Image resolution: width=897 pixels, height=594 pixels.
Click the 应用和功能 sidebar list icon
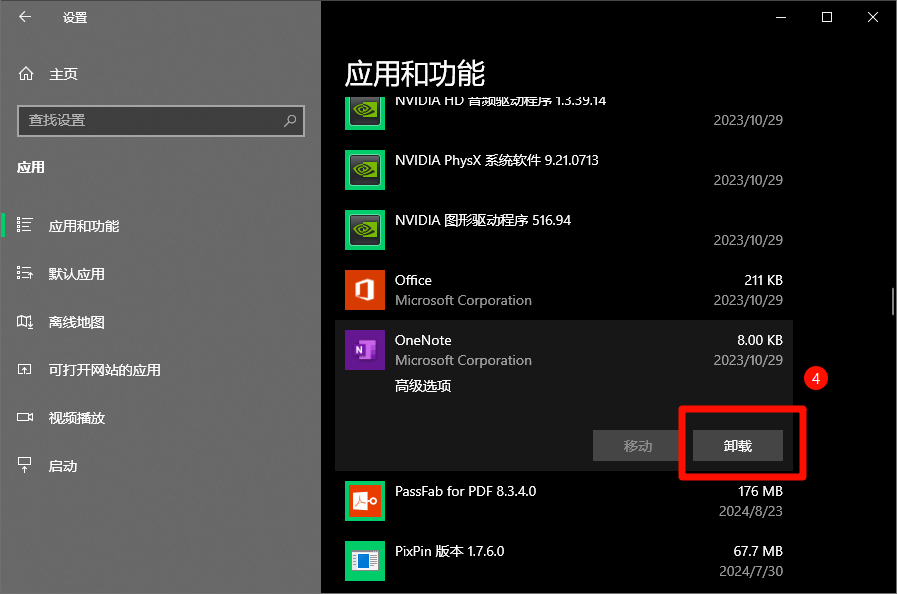25,225
